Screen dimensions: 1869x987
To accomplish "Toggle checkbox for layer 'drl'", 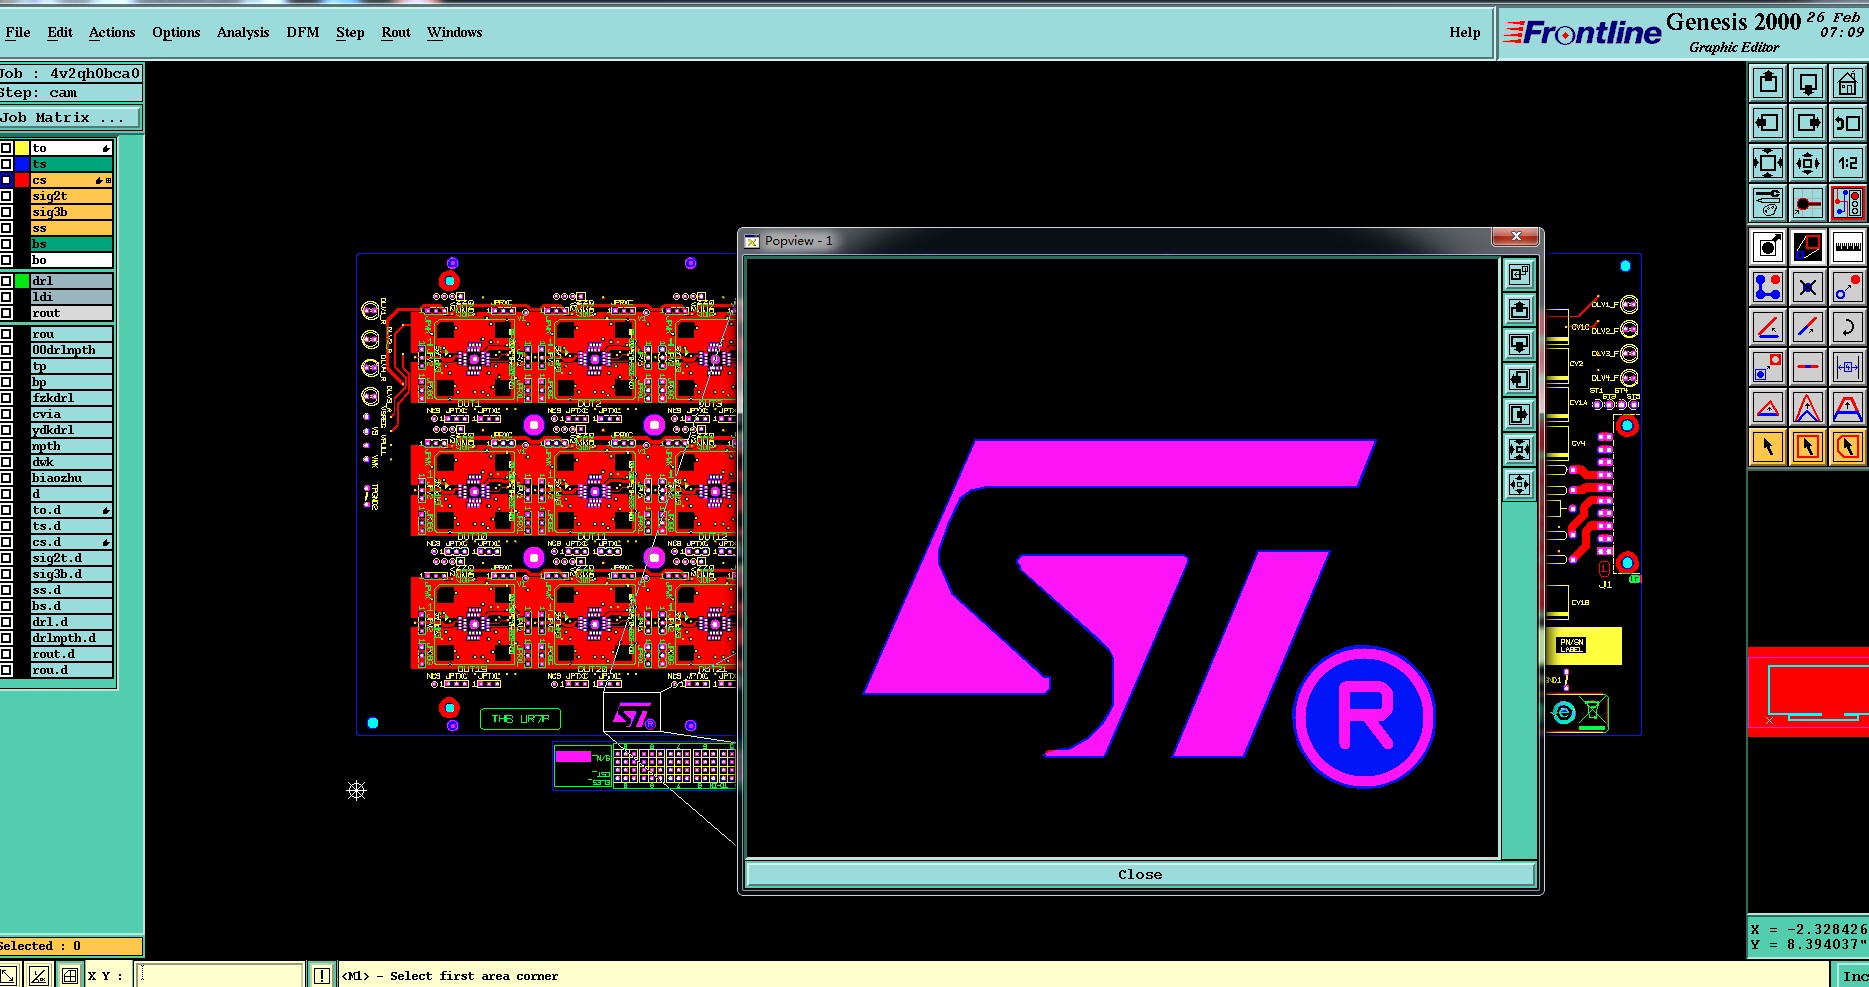I will 6,281.
